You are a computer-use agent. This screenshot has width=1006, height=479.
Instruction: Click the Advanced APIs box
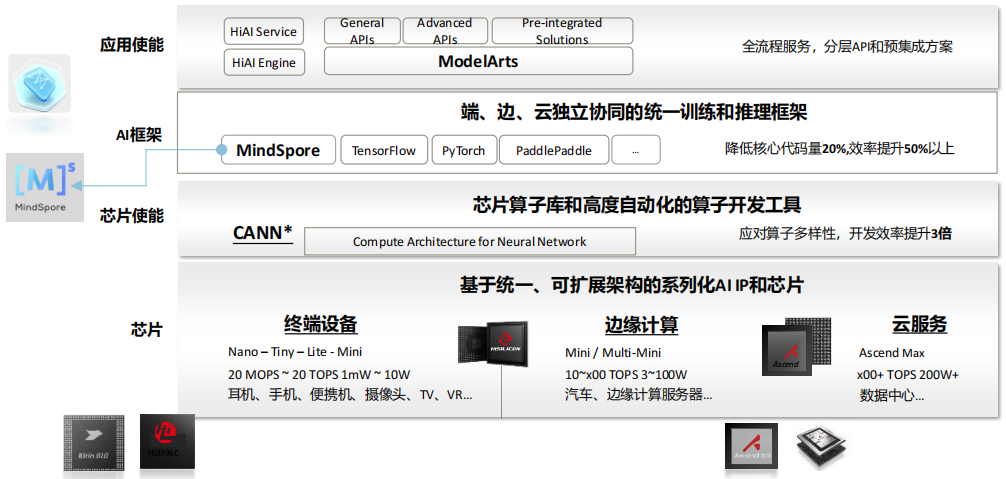[445, 31]
